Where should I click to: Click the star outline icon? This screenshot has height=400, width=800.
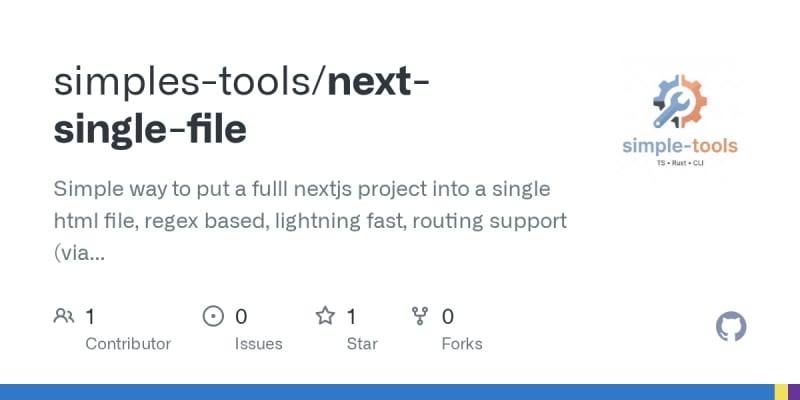pyautogui.click(x=325, y=317)
